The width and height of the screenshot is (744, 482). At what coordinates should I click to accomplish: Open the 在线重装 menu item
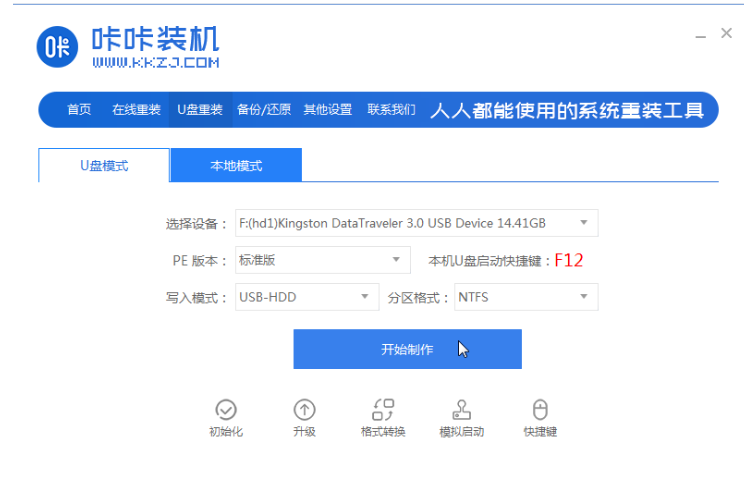(136, 110)
